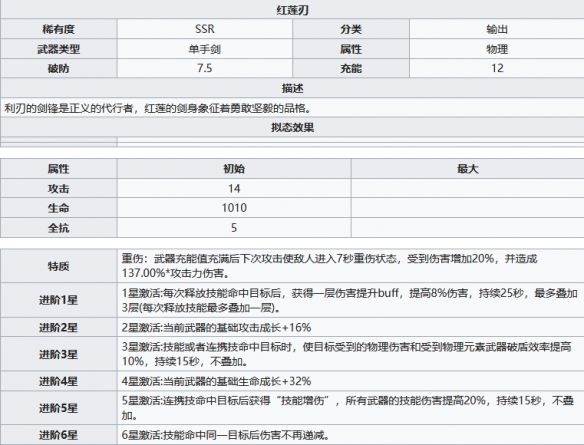
Task: Select the 进阶5星 row label
Action: click(x=58, y=408)
